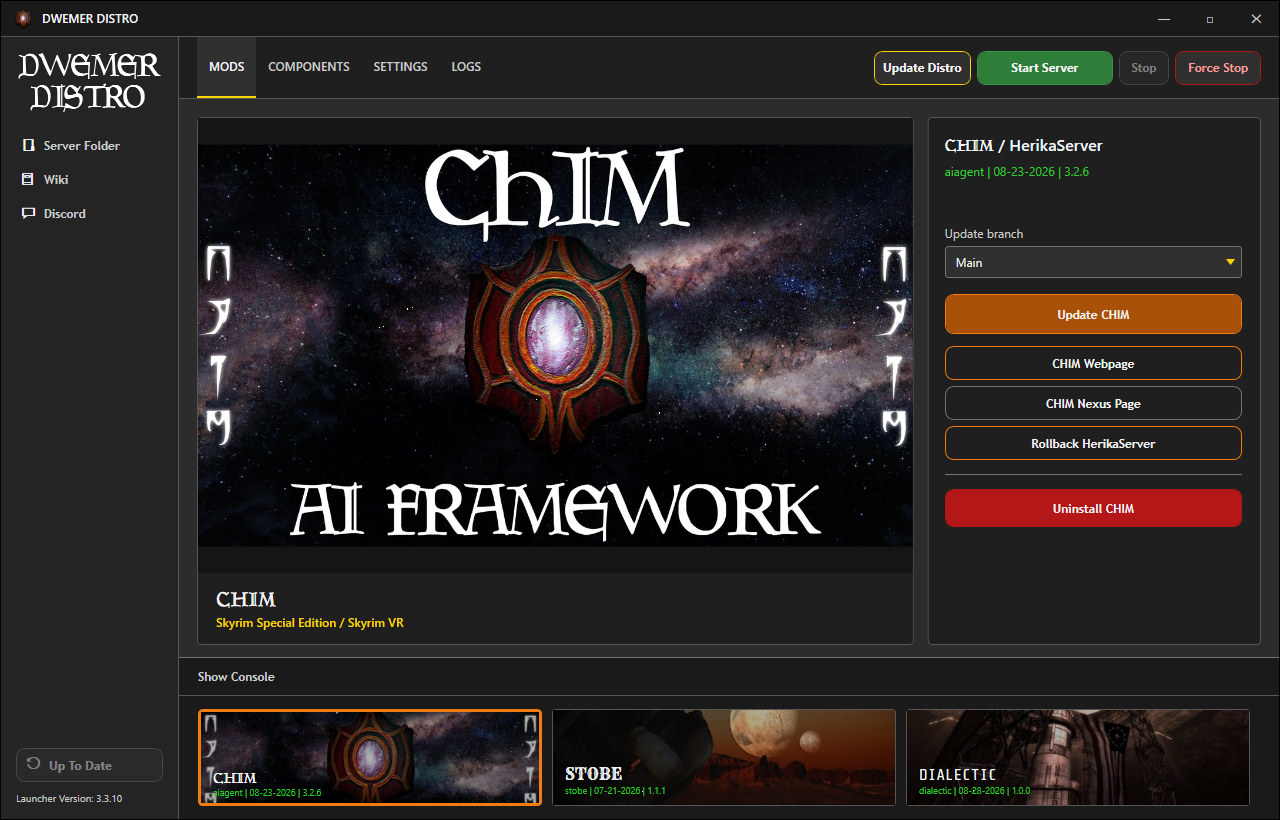This screenshot has height=820, width=1280.
Task: Click the Dwemer Distro title bar app icon
Action: click(23, 18)
